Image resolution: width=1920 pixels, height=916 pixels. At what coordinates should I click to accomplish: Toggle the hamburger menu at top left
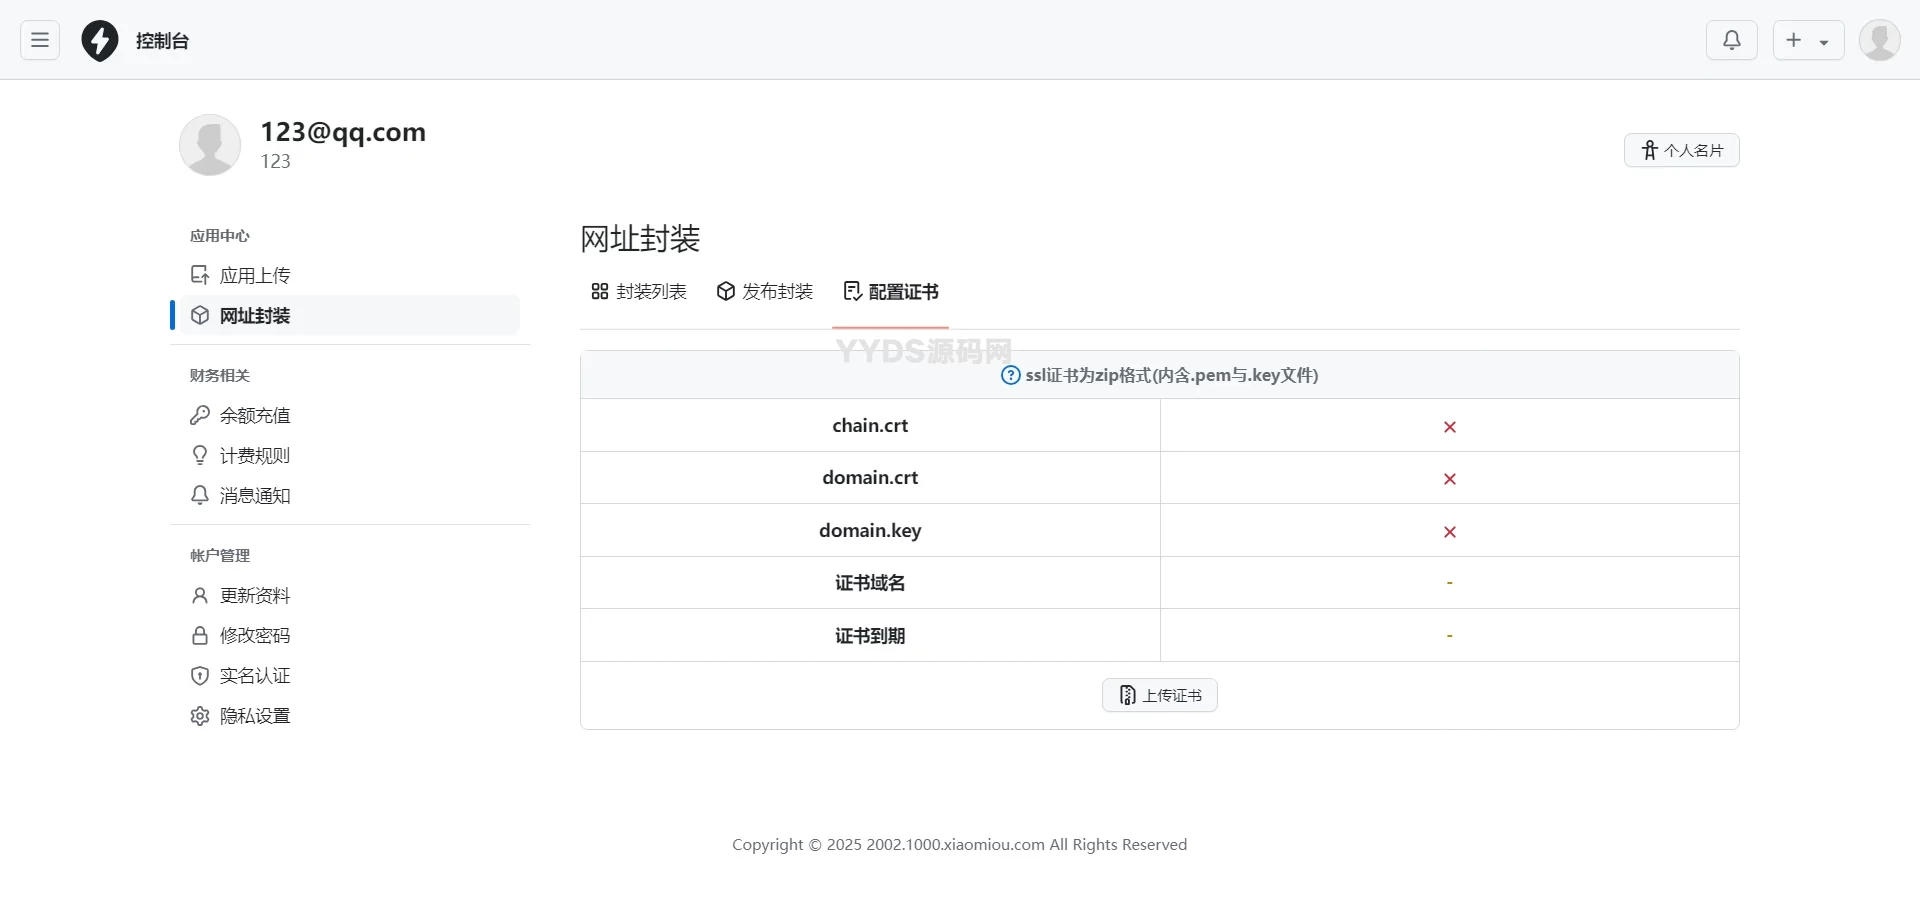click(39, 40)
